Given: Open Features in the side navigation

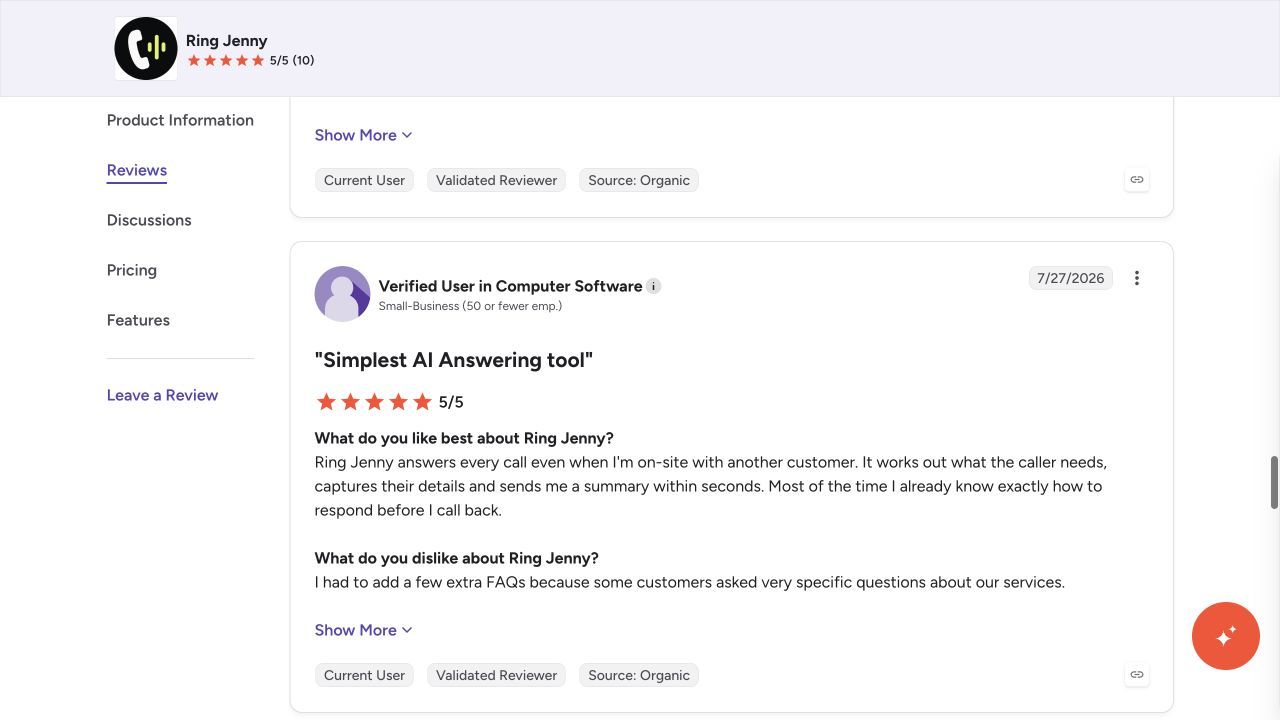Looking at the screenshot, I should (138, 320).
